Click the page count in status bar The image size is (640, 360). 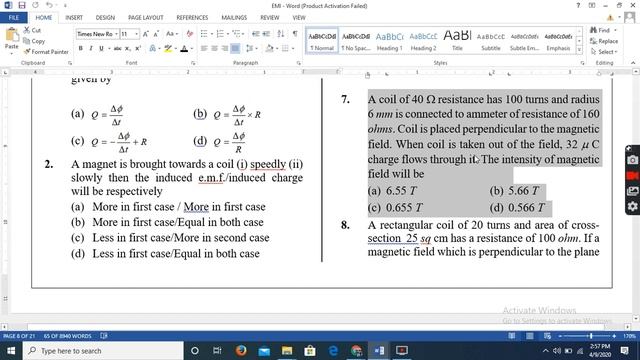click(19, 336)
